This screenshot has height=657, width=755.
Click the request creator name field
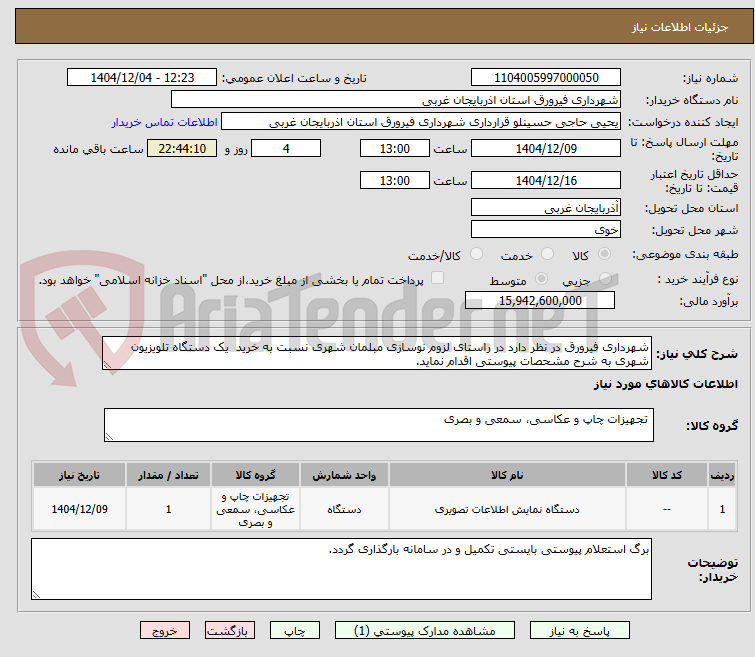pos(421,122)
